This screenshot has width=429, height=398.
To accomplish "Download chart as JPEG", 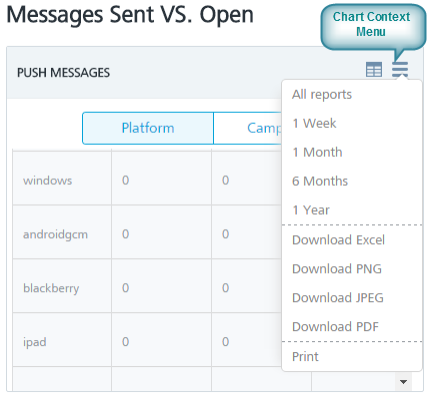I will click(x=338, y=298).
